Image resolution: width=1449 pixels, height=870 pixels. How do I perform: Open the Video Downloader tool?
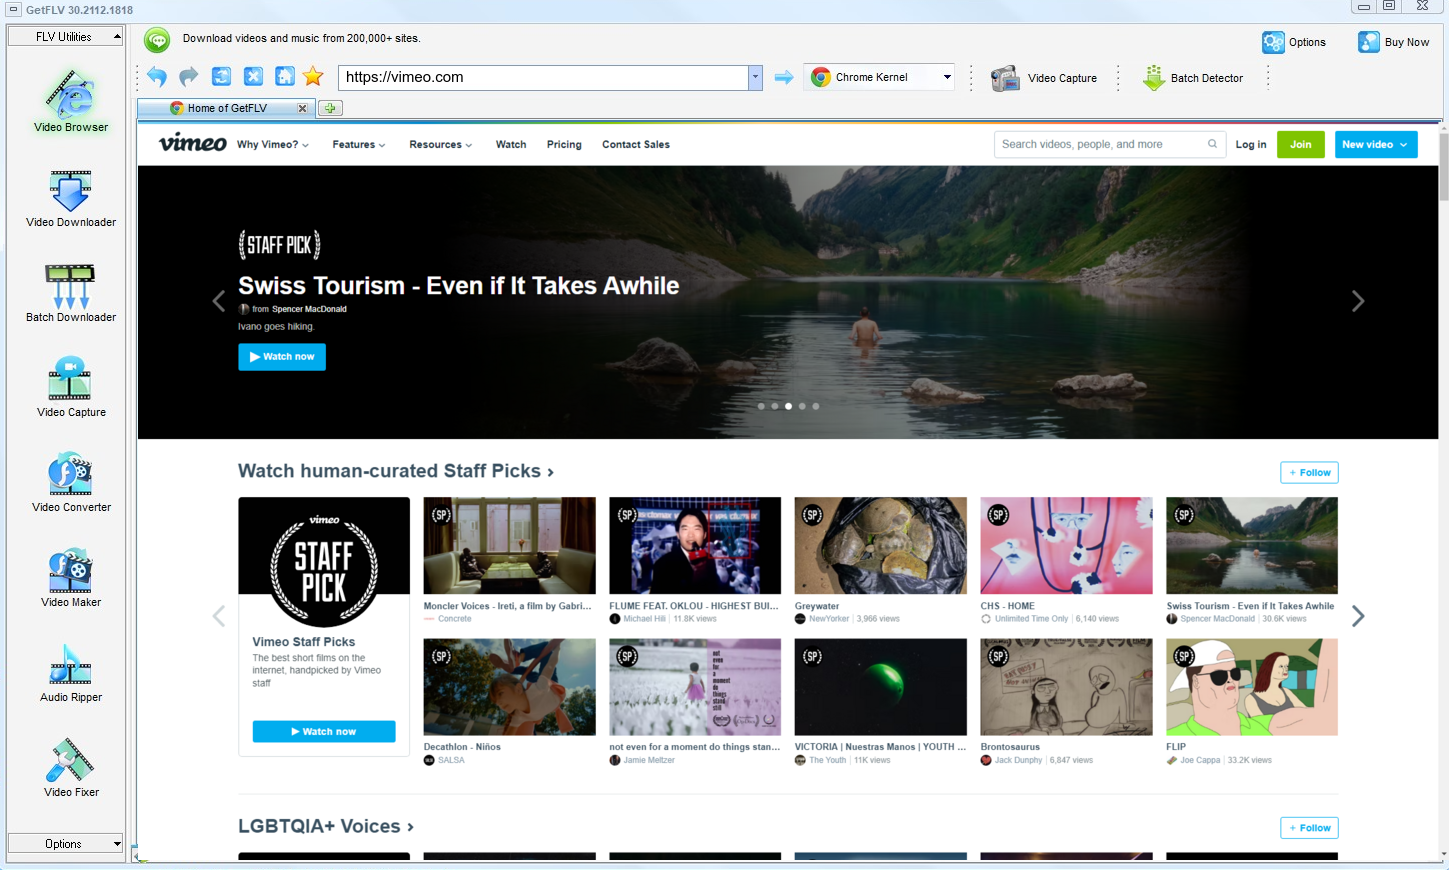[71, 198]
